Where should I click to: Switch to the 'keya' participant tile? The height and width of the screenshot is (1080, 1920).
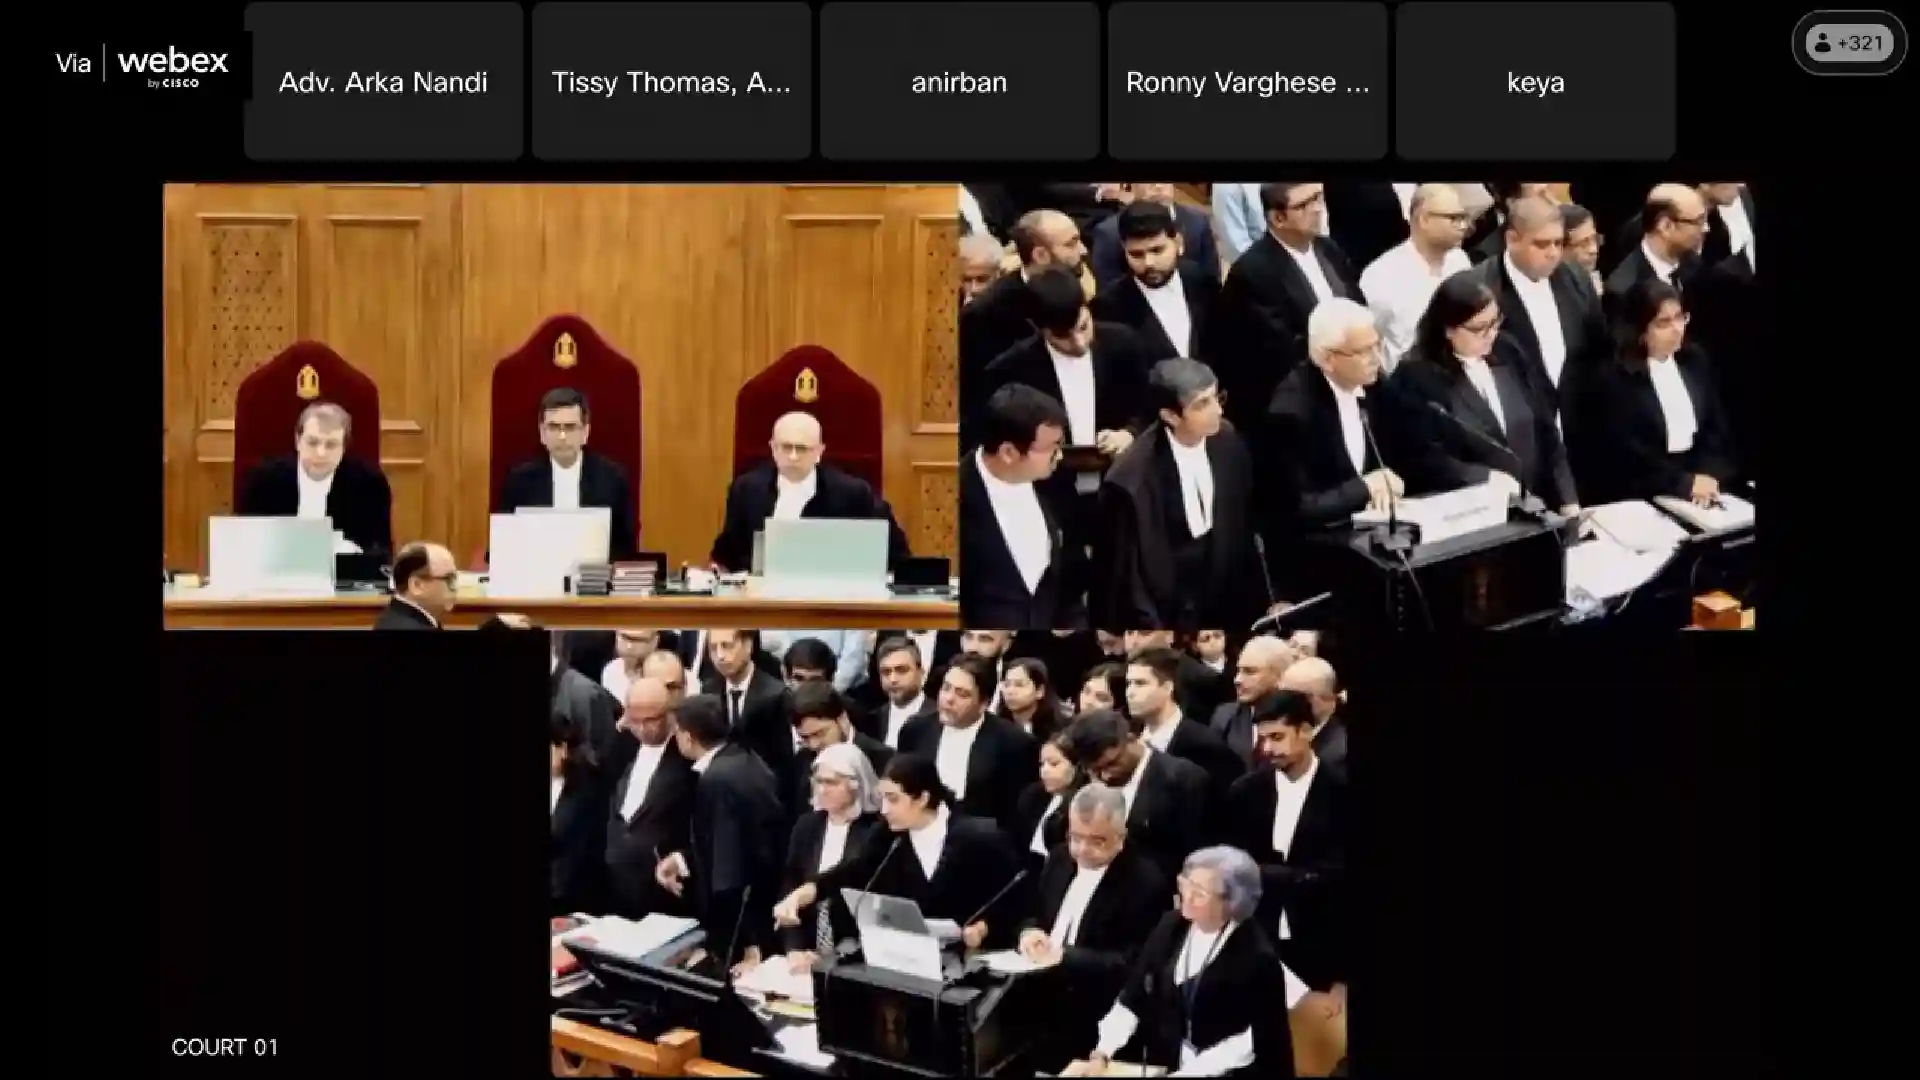[1535, 82]
